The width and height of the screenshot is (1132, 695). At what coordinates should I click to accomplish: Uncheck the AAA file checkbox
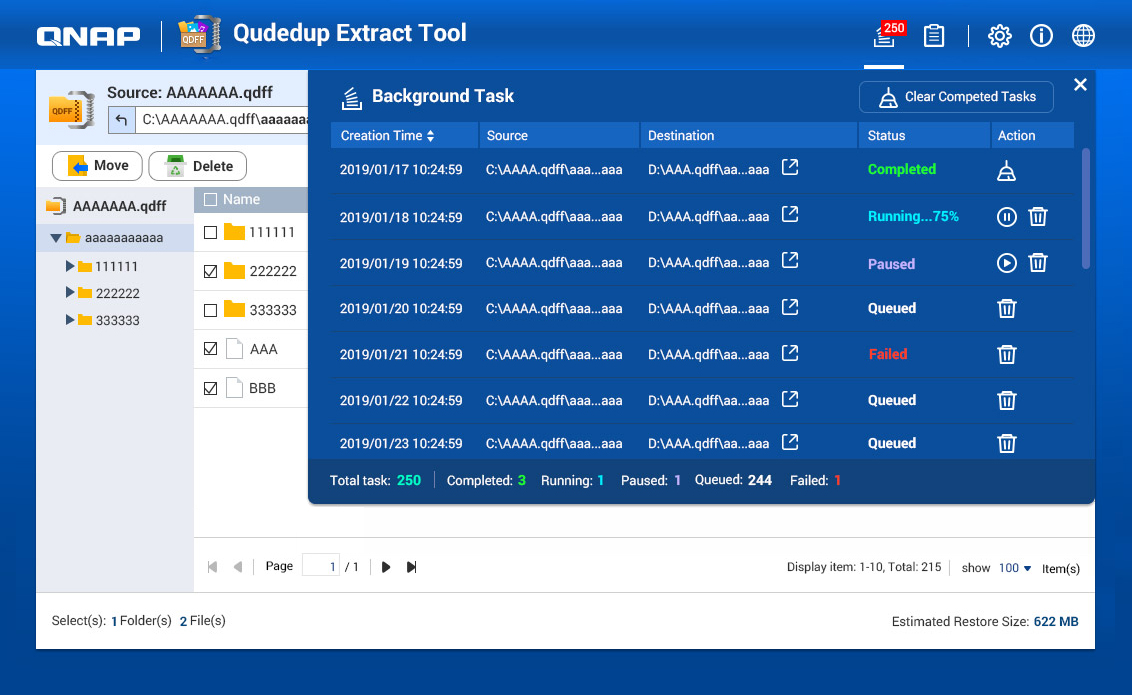coord(211,349)
